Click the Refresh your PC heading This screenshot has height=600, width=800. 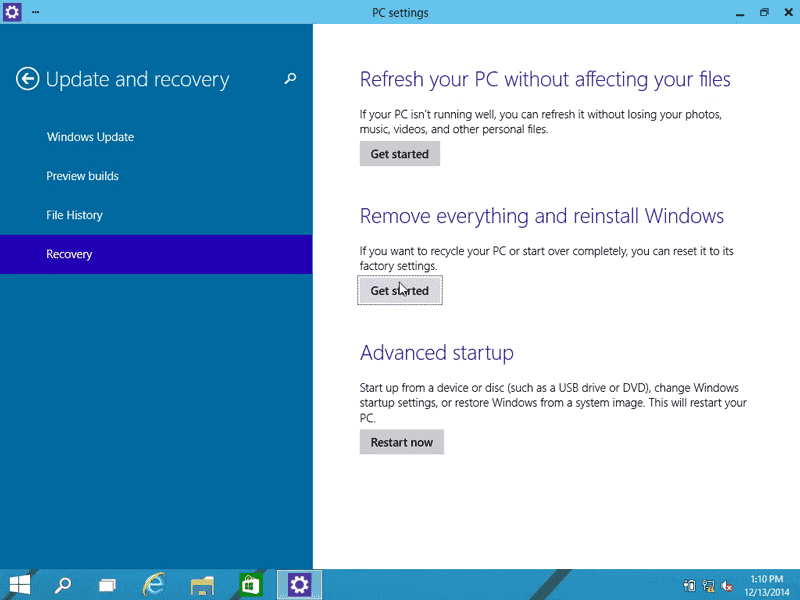[545, 80]
